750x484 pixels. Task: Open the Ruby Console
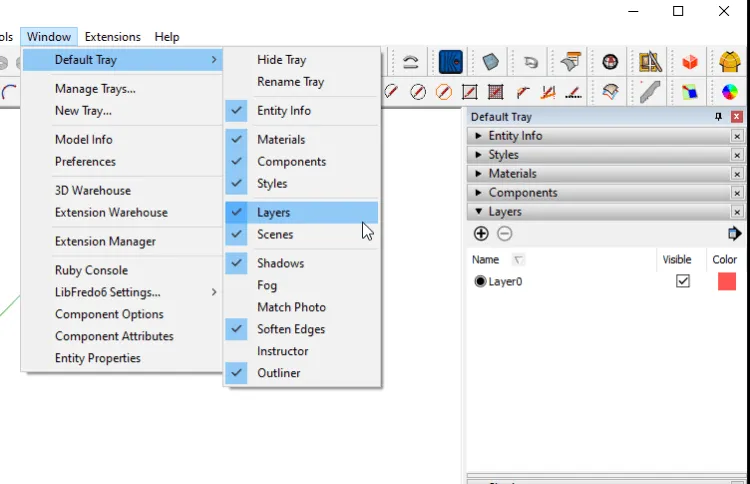click(x=122, y=270)
